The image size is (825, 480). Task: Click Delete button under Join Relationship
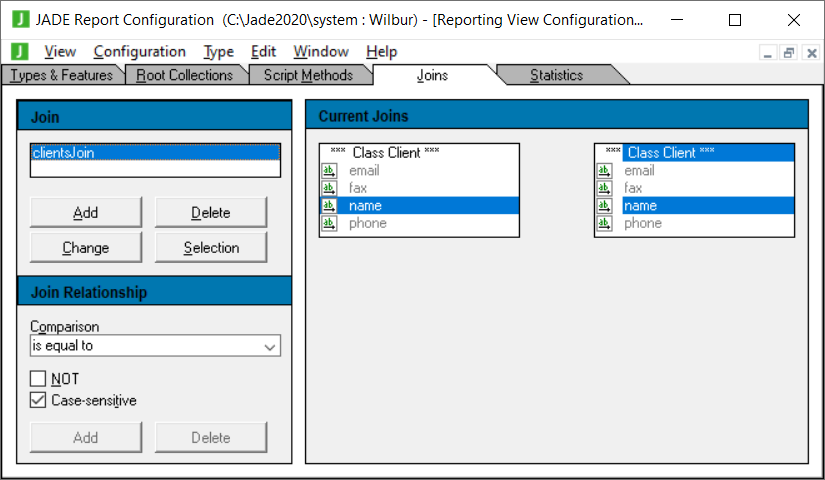point(210,437)
